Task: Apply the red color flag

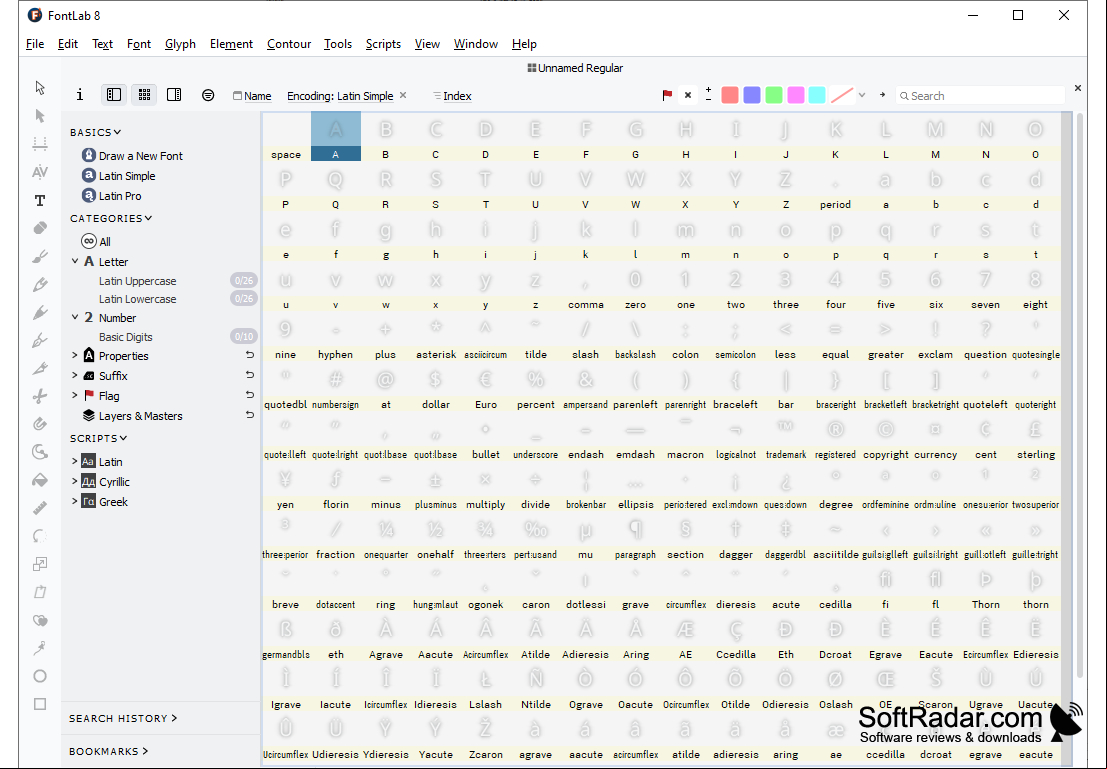Action: pos(730,95)
